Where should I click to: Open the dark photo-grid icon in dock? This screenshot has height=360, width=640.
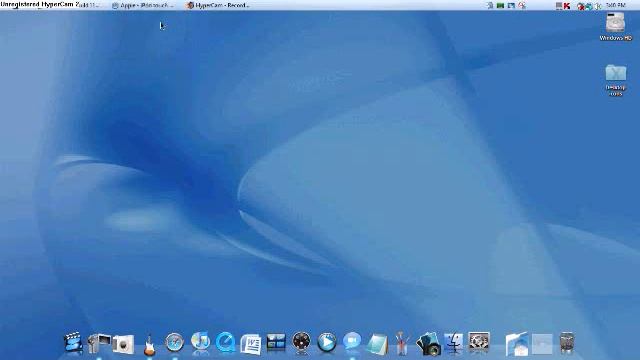[x=276, y=342]
